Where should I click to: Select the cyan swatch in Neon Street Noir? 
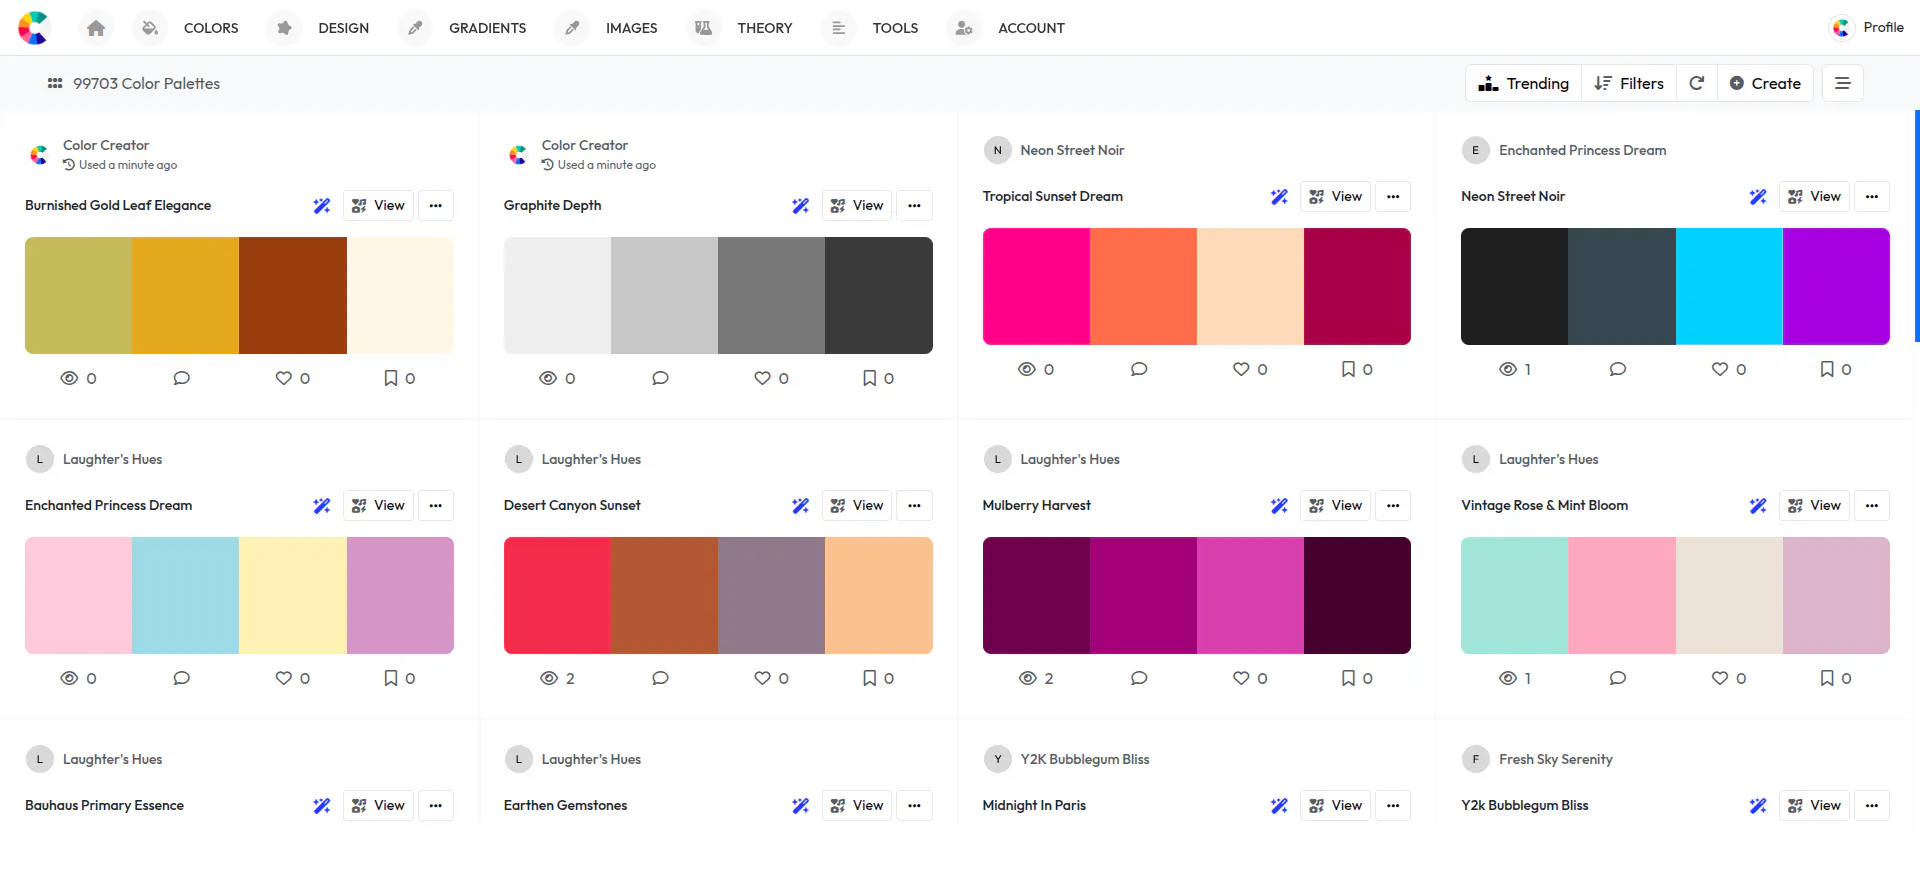pyautogui.click(x=1729, y=287)
